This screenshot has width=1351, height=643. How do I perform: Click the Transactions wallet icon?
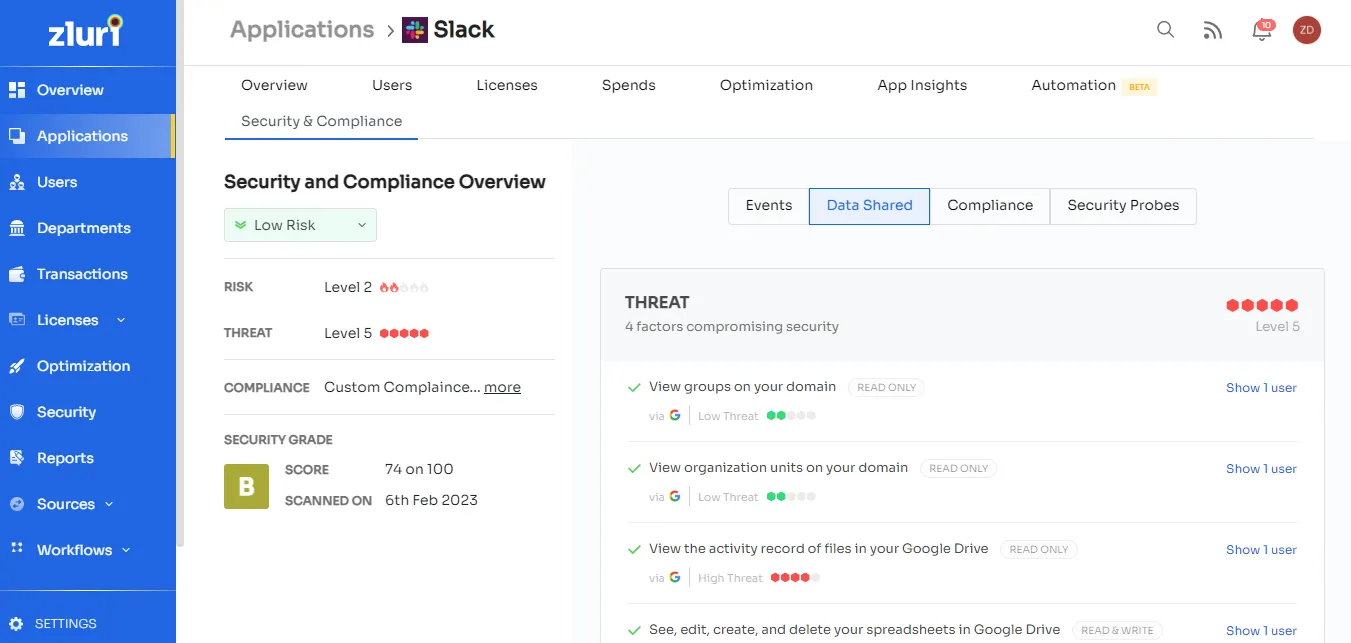tap(17, 274)
